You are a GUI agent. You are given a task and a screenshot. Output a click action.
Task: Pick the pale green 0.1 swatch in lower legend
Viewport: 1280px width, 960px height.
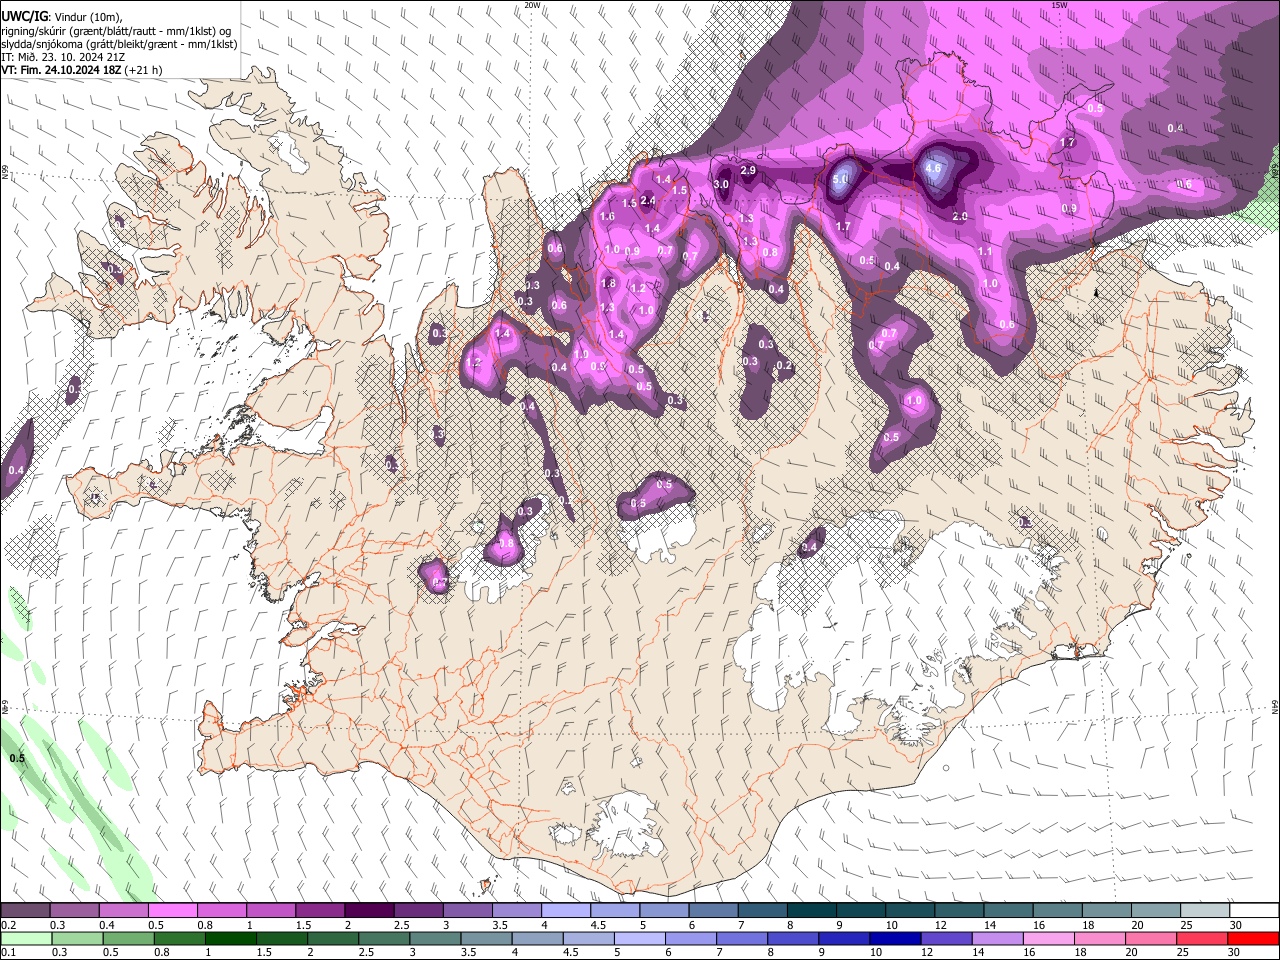[25, 938]
